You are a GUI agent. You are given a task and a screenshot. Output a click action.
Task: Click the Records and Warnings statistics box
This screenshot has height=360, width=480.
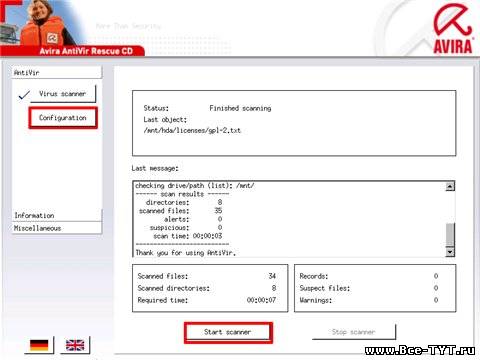[375, 288]
